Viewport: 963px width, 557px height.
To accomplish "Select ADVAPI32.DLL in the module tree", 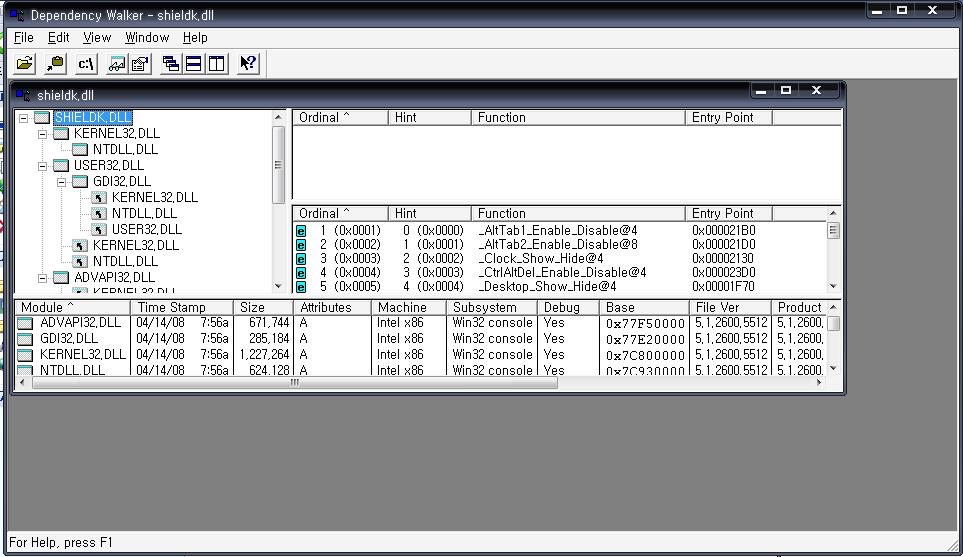I will [114, 277].
